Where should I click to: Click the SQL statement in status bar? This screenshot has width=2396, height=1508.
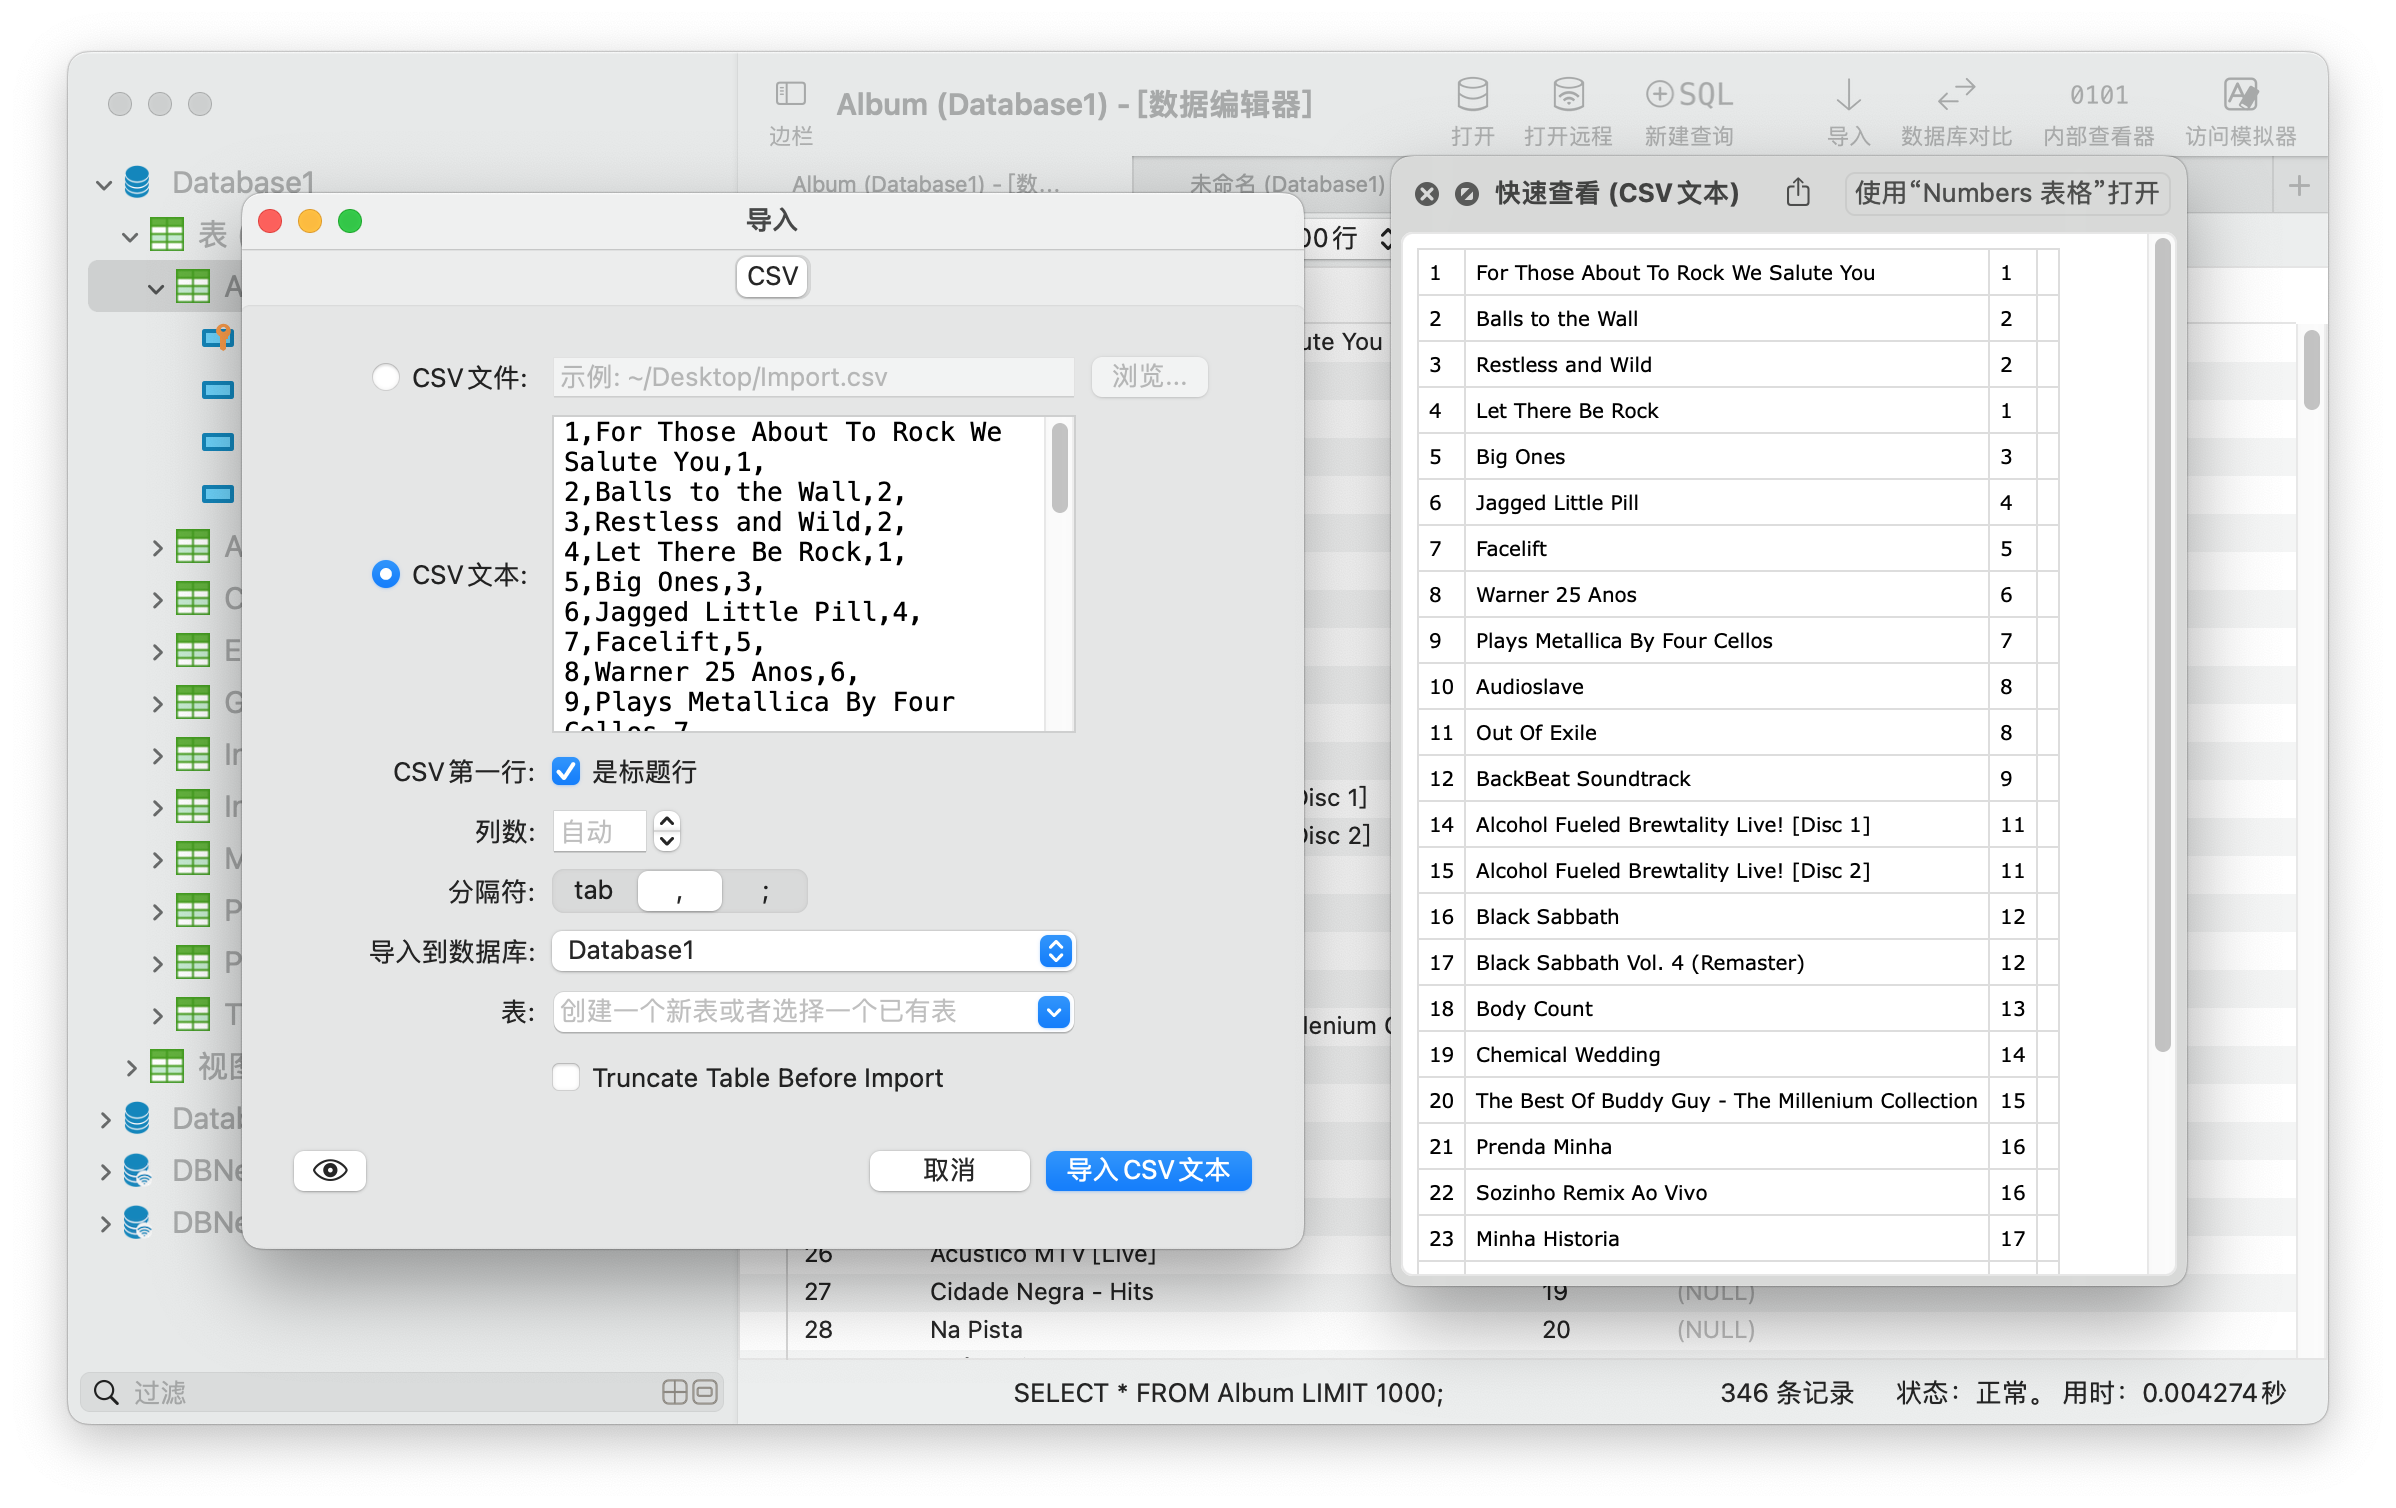click(x=1228, y=1392)
